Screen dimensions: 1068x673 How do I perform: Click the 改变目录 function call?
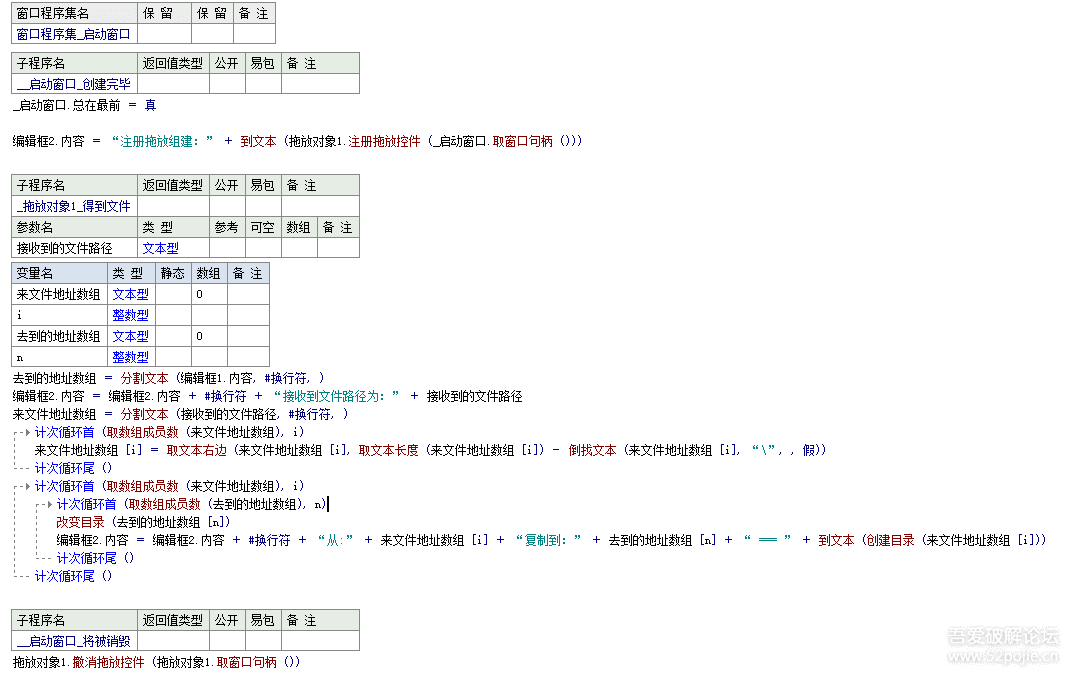80,521
